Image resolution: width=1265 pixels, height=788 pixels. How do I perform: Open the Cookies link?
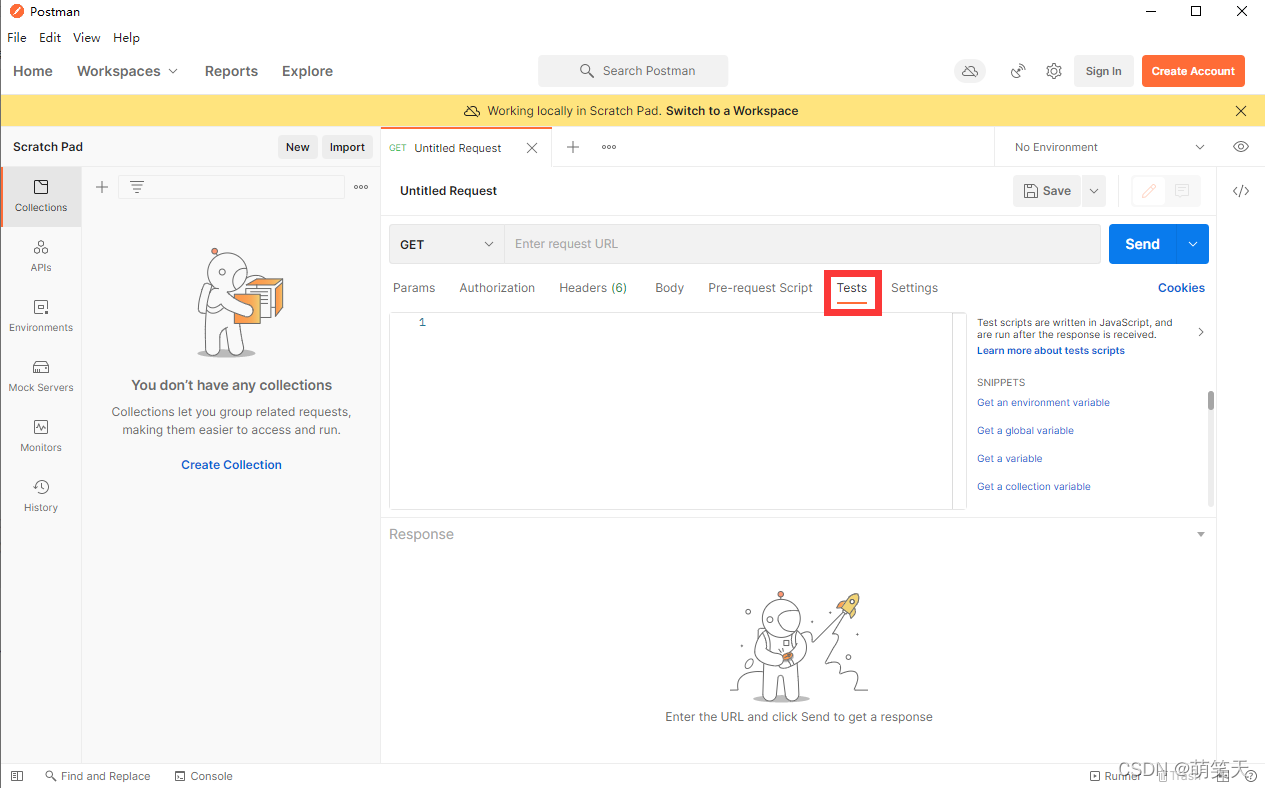point(1181,288)
